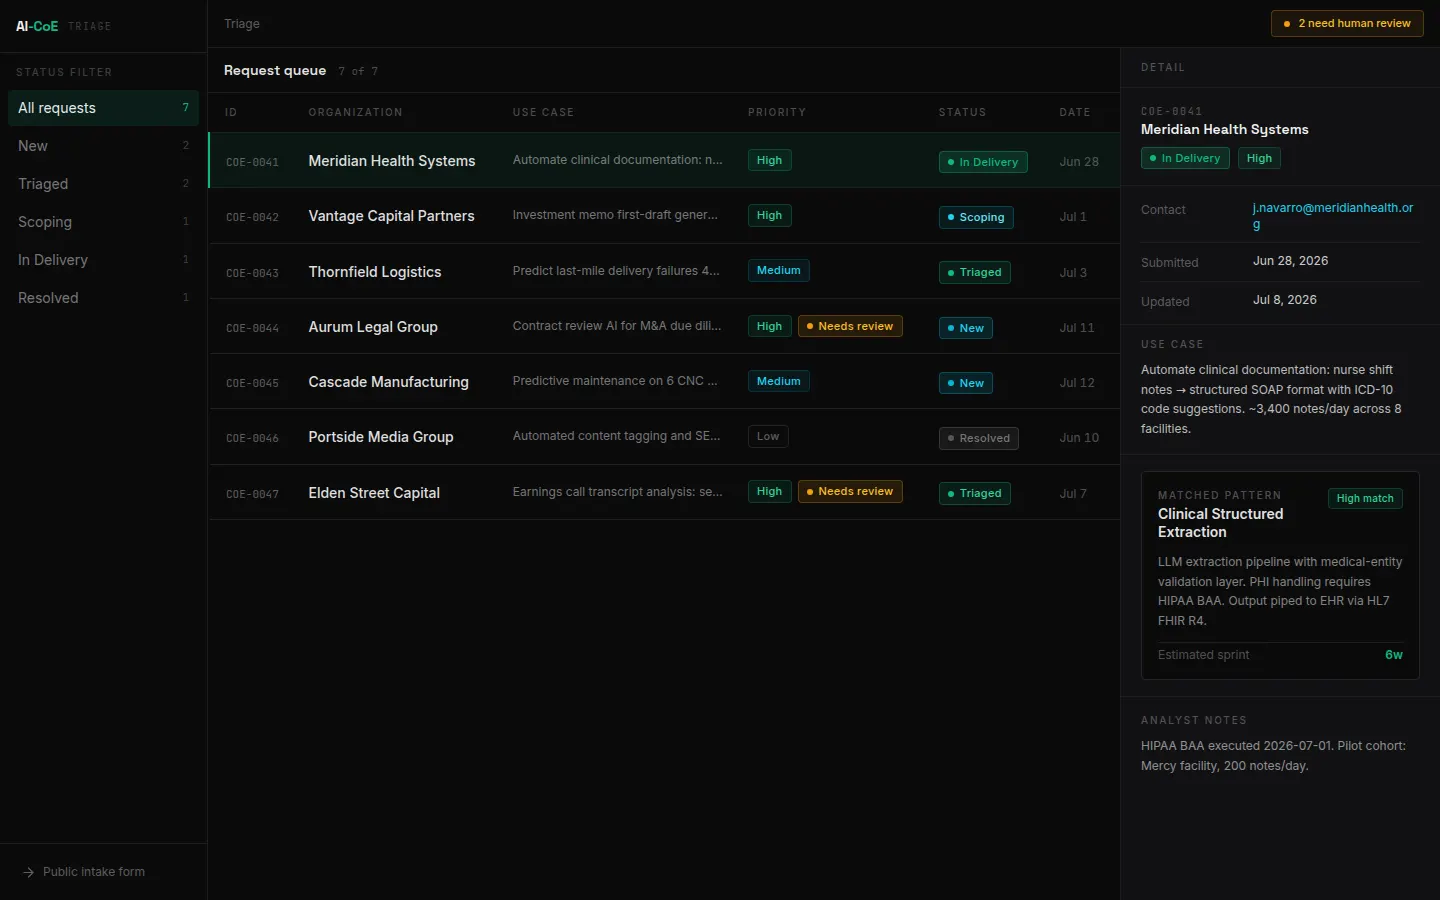Filter the queue by Resolved status
This screenshot has width=1440, height=900.
point(103,298)
